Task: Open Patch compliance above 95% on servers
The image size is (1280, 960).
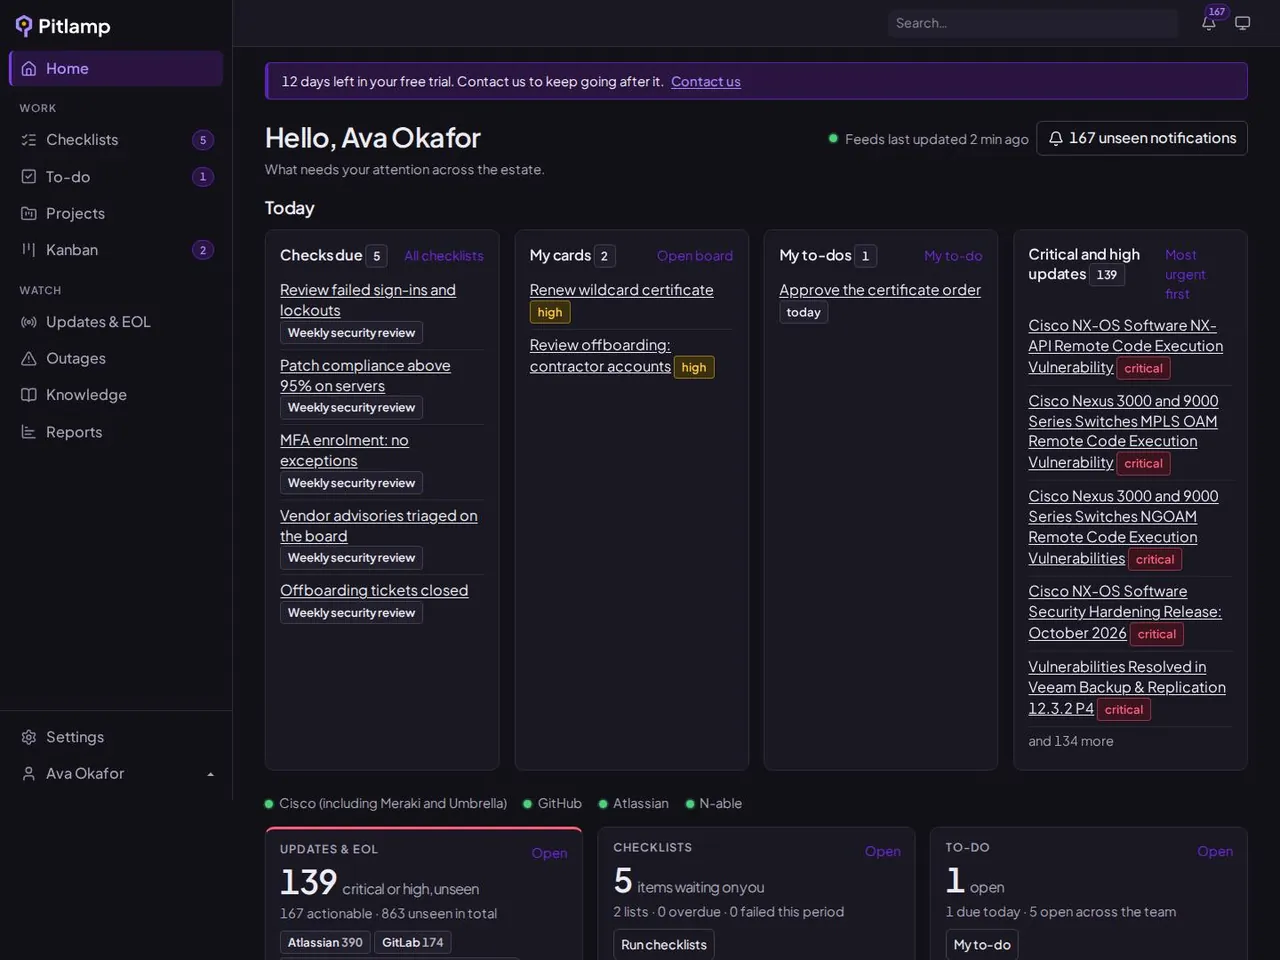Action: pyautogui.click(x=365, y=376)
